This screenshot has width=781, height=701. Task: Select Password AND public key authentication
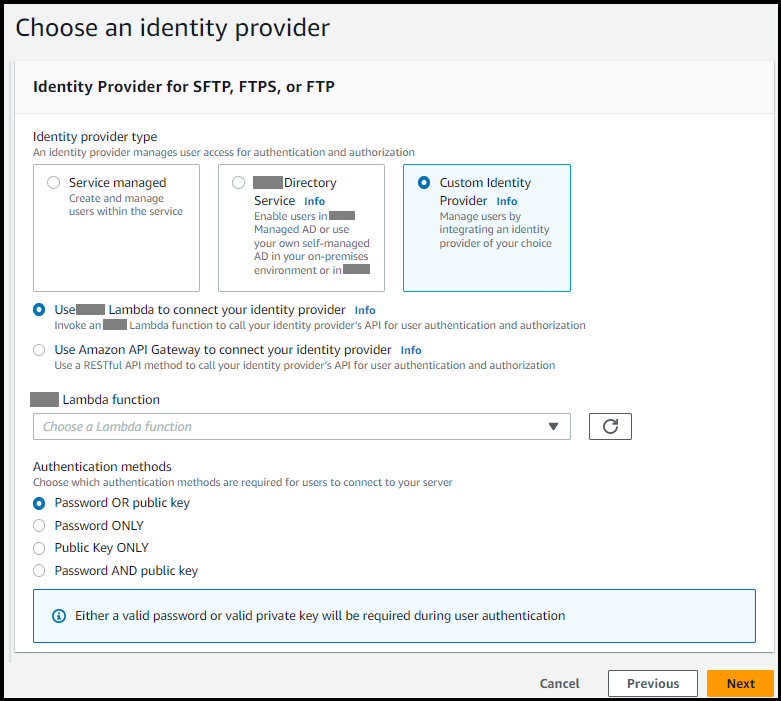pos(39,571)
